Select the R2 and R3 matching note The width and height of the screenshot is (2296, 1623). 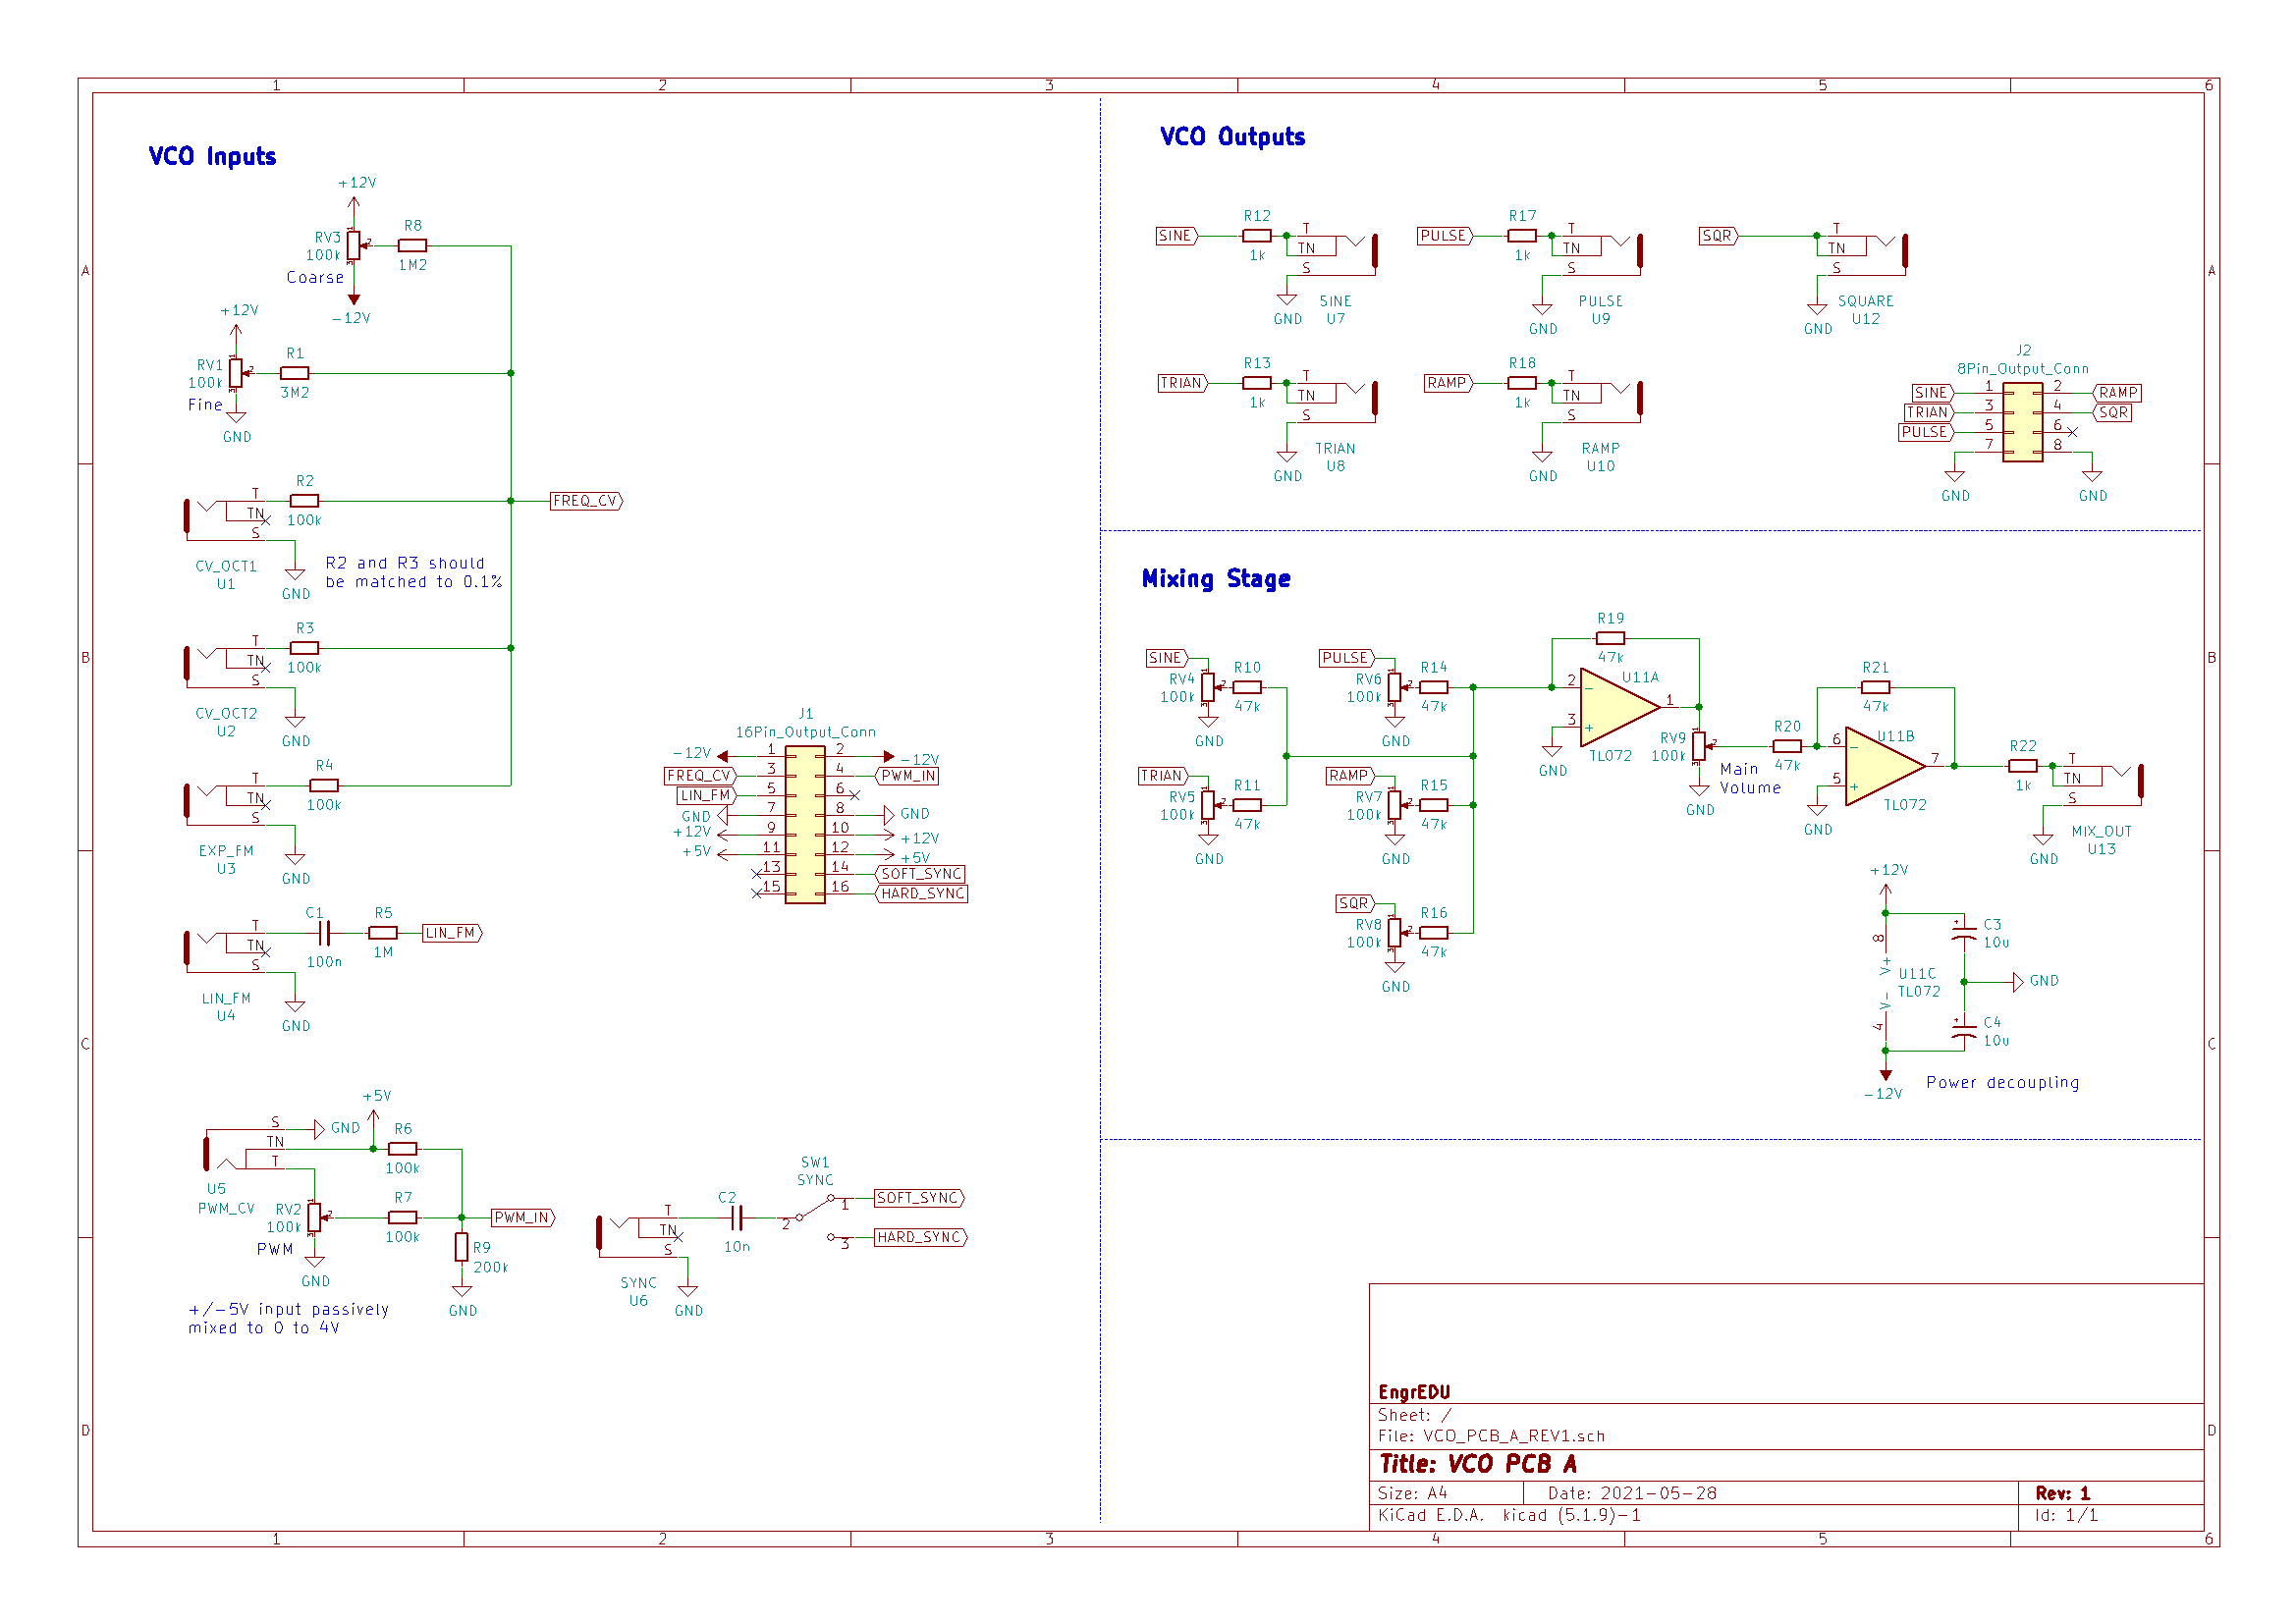(x=413, y=573)
